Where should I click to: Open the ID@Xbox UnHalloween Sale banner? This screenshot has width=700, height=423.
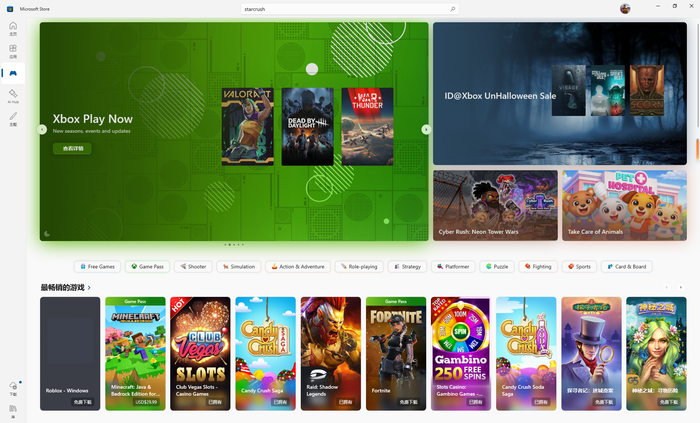(560, 94)
